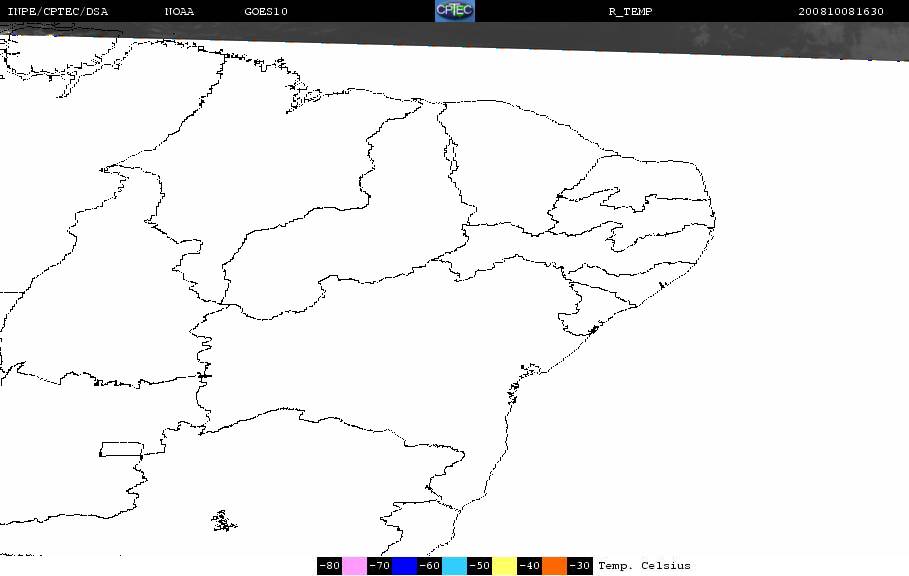Click the NOAA label in header

pyautogui.click(x=179, y=12)
